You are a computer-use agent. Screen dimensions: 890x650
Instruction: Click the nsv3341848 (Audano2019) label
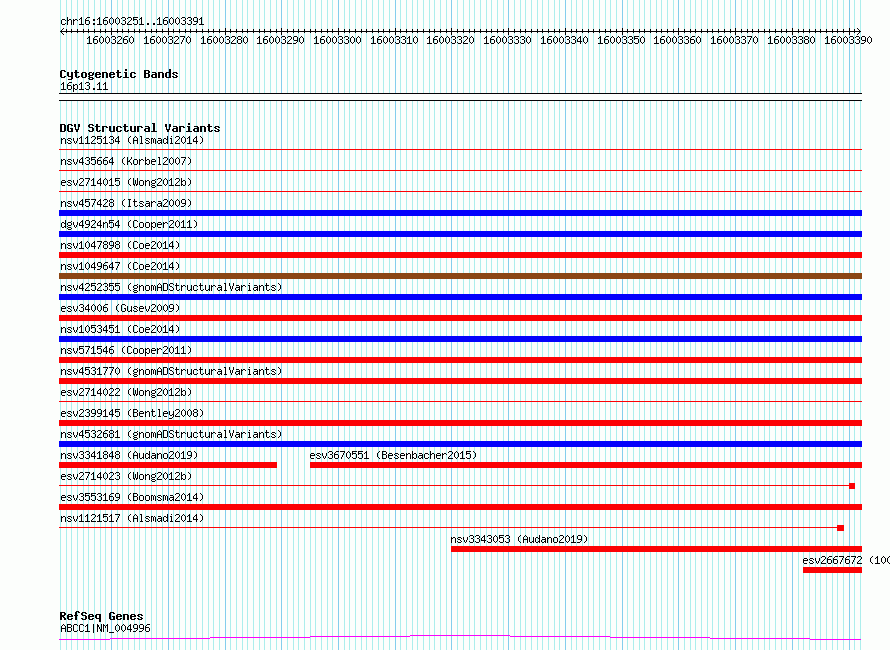pos(129,455)
